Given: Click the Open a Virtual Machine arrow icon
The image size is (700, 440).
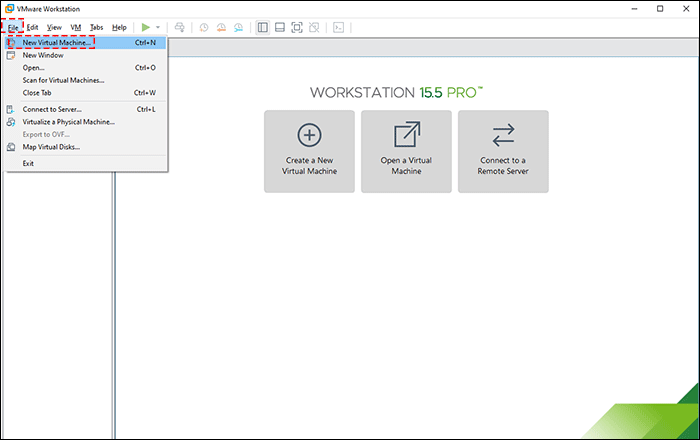Looking at the screenshot, I should [407, 134].
